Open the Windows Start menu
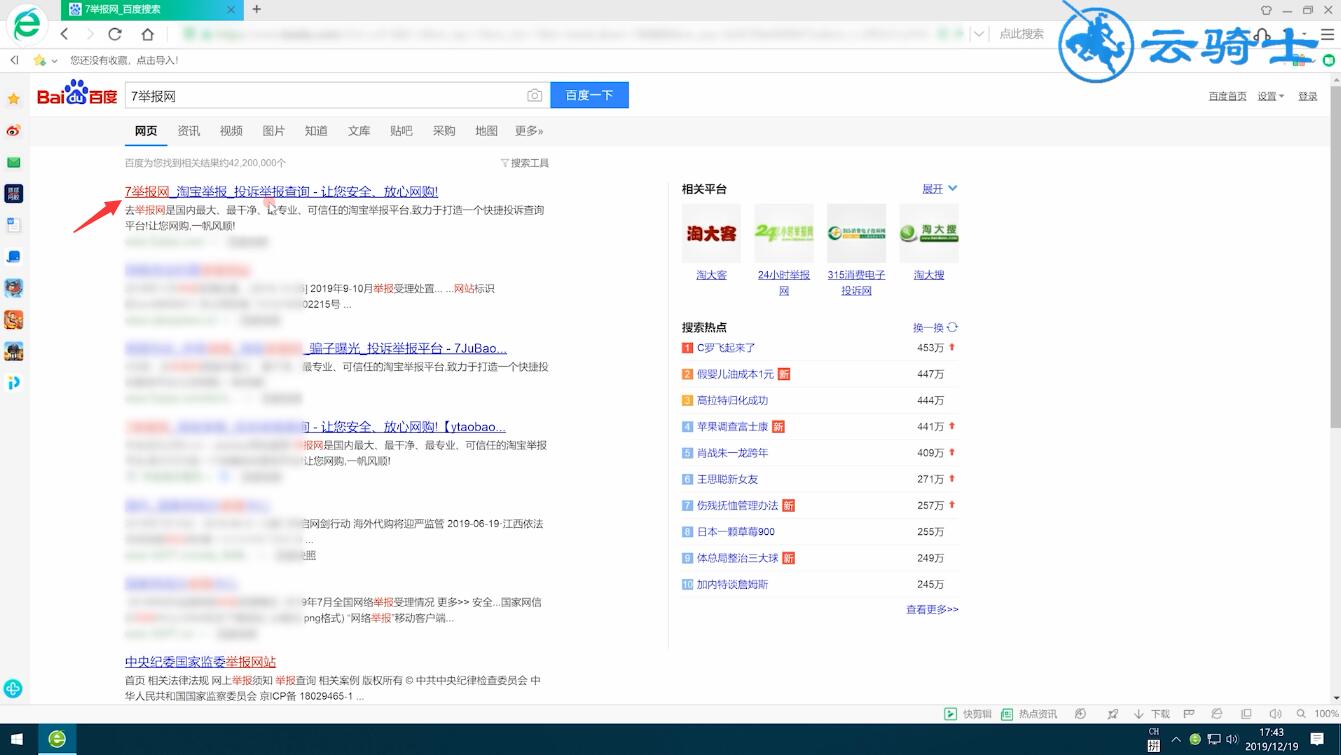This screenshot has width=1341, height=755. (18, 739)
